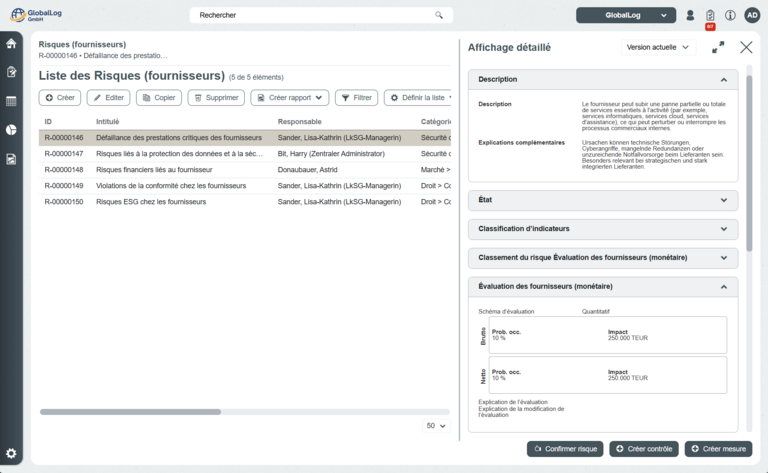Open the table view icon in sidebar
The image size is (768, 473).
11,101
